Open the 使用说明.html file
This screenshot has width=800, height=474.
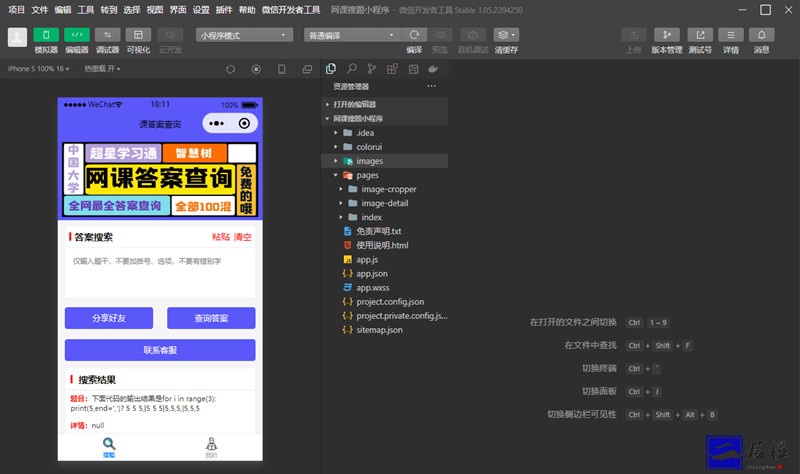(x=385, y=245)
